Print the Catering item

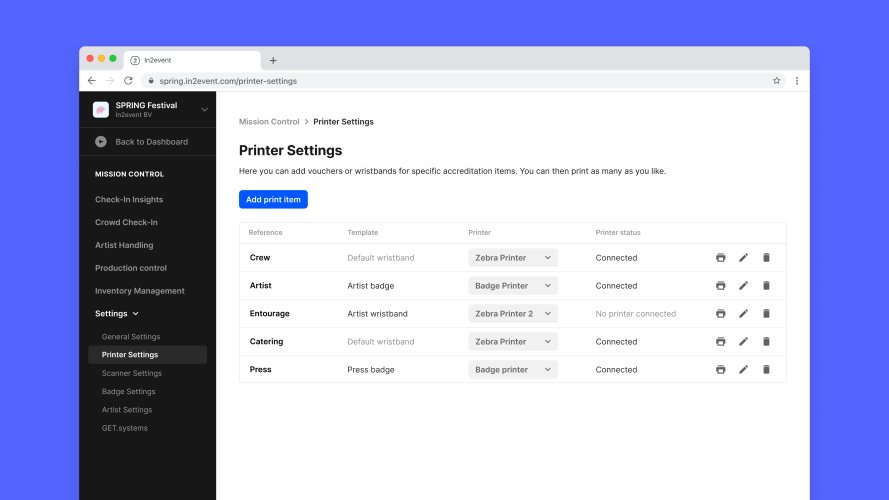point(721,341)
